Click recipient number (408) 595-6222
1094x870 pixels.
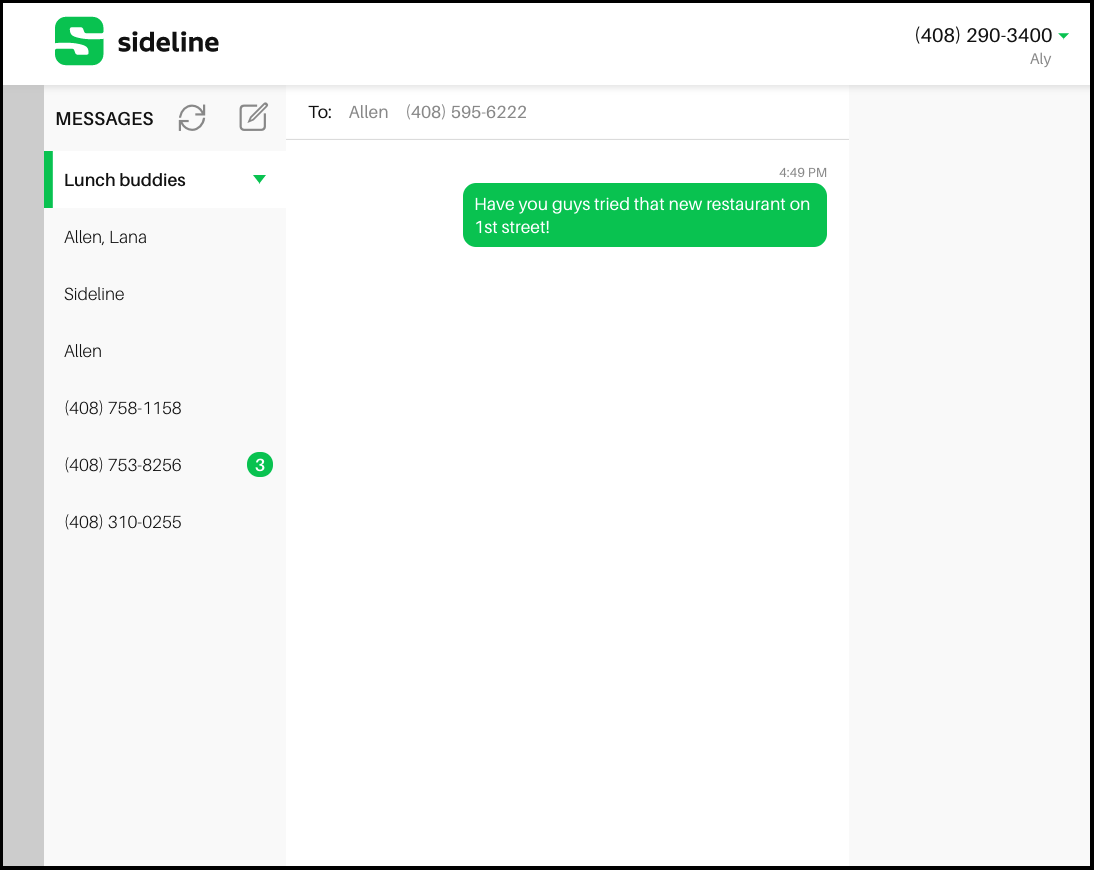pos(466,112)
